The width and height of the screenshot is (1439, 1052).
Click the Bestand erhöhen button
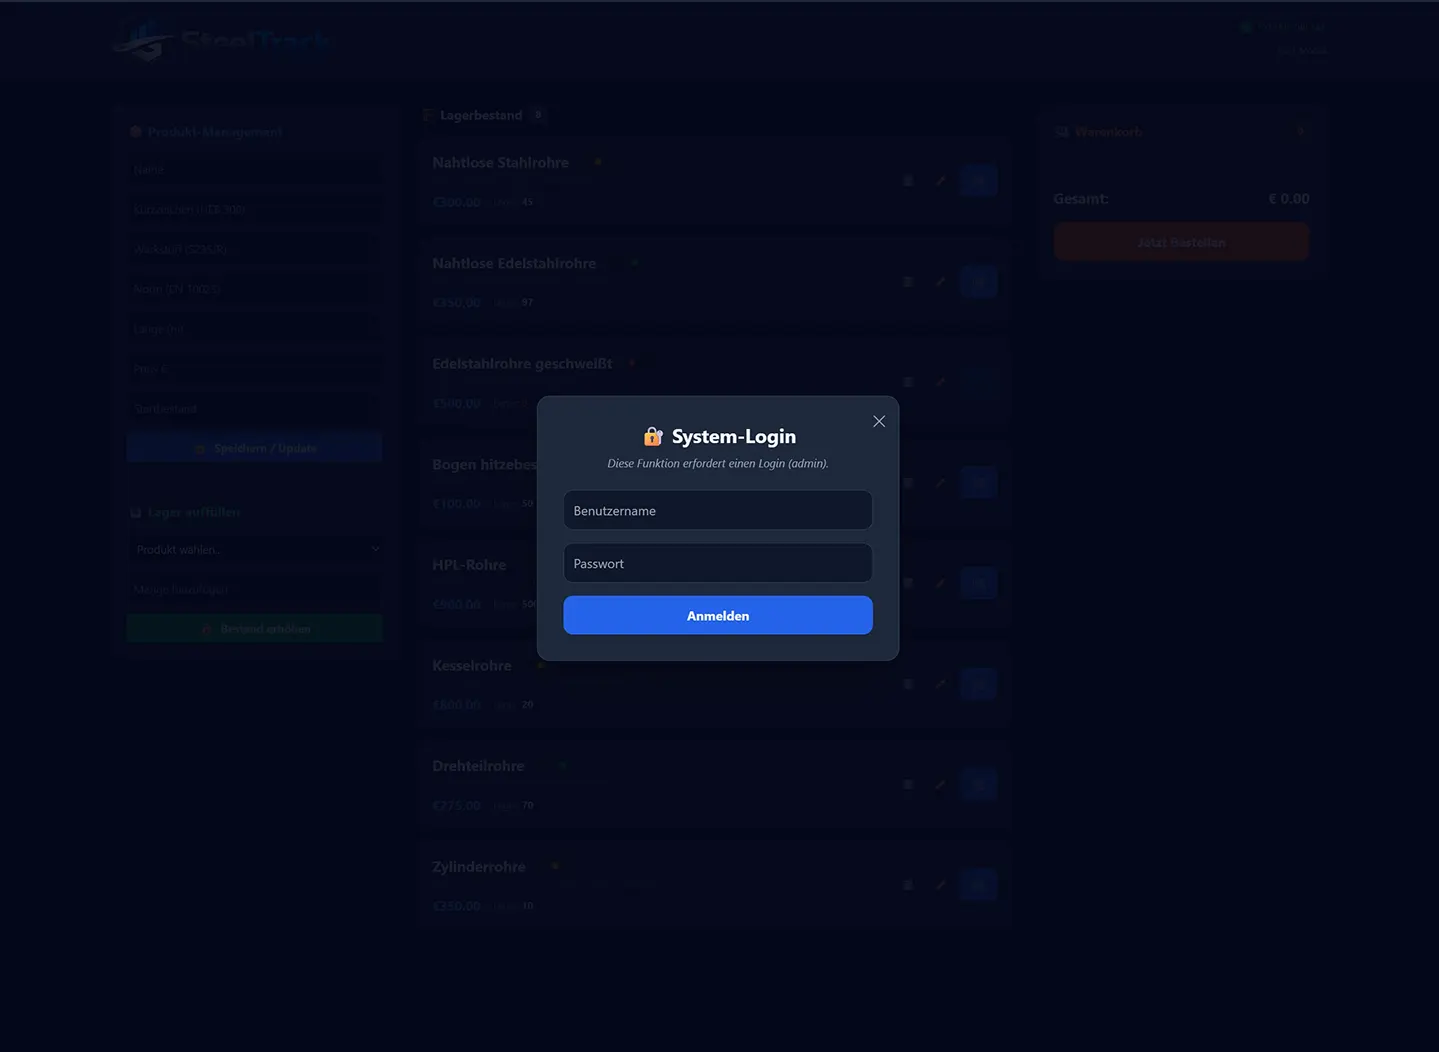[254, 628]
